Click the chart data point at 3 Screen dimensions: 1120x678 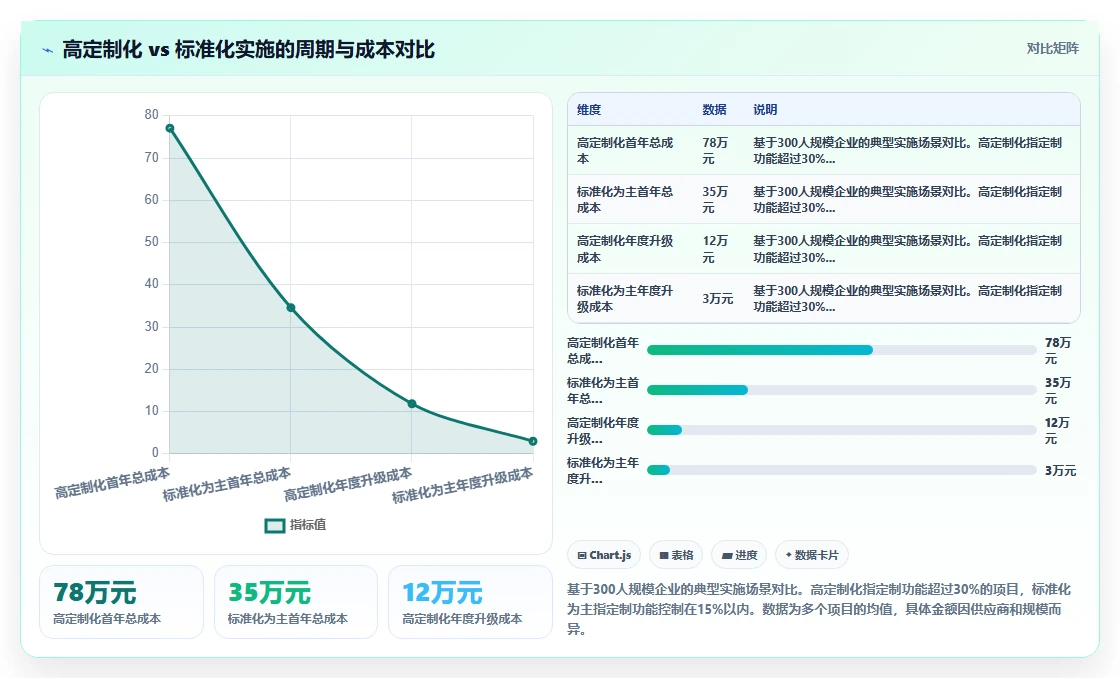point(533,441)
